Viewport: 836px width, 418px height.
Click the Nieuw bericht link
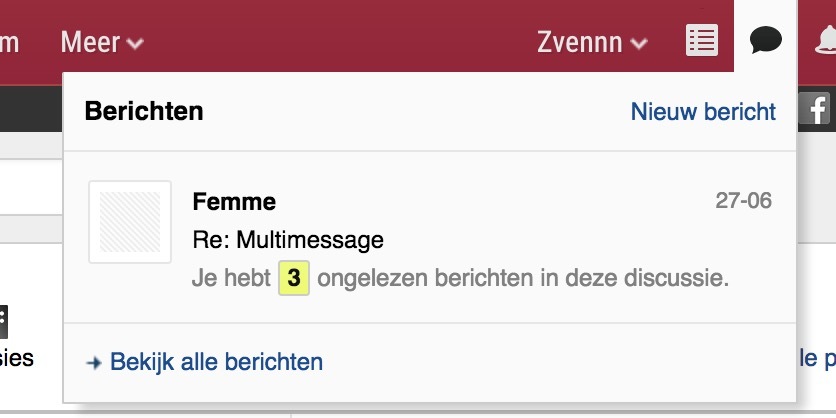[x=703, y=112]
